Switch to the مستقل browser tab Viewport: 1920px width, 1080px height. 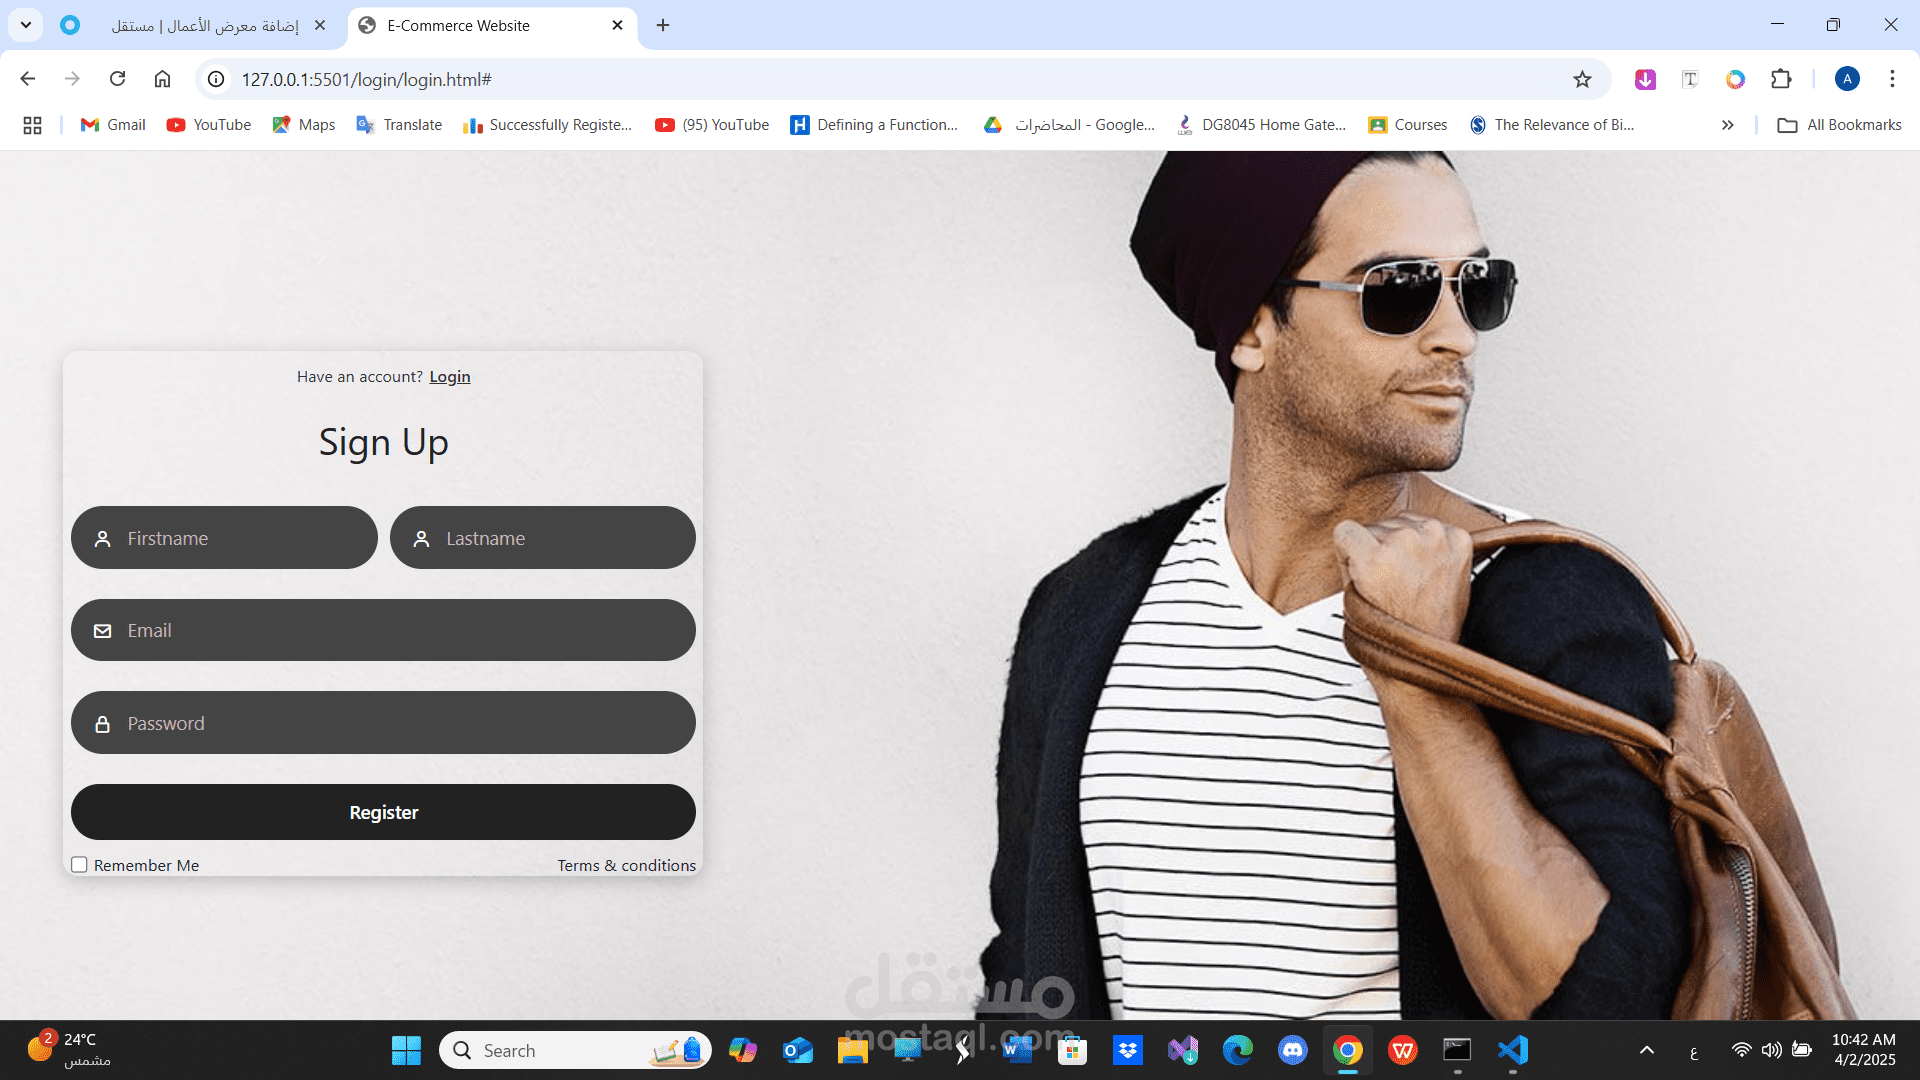205,25
